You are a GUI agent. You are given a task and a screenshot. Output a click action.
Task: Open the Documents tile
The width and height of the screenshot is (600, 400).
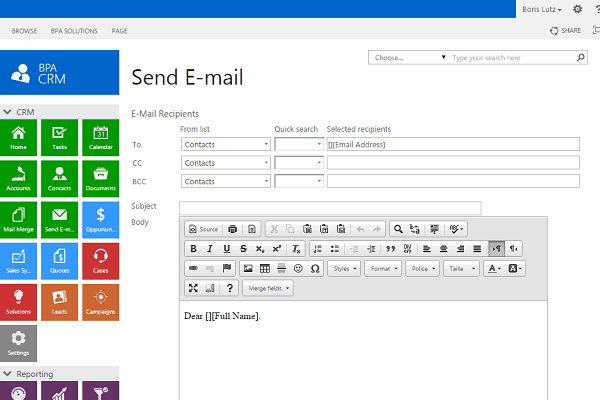(101, 179)
